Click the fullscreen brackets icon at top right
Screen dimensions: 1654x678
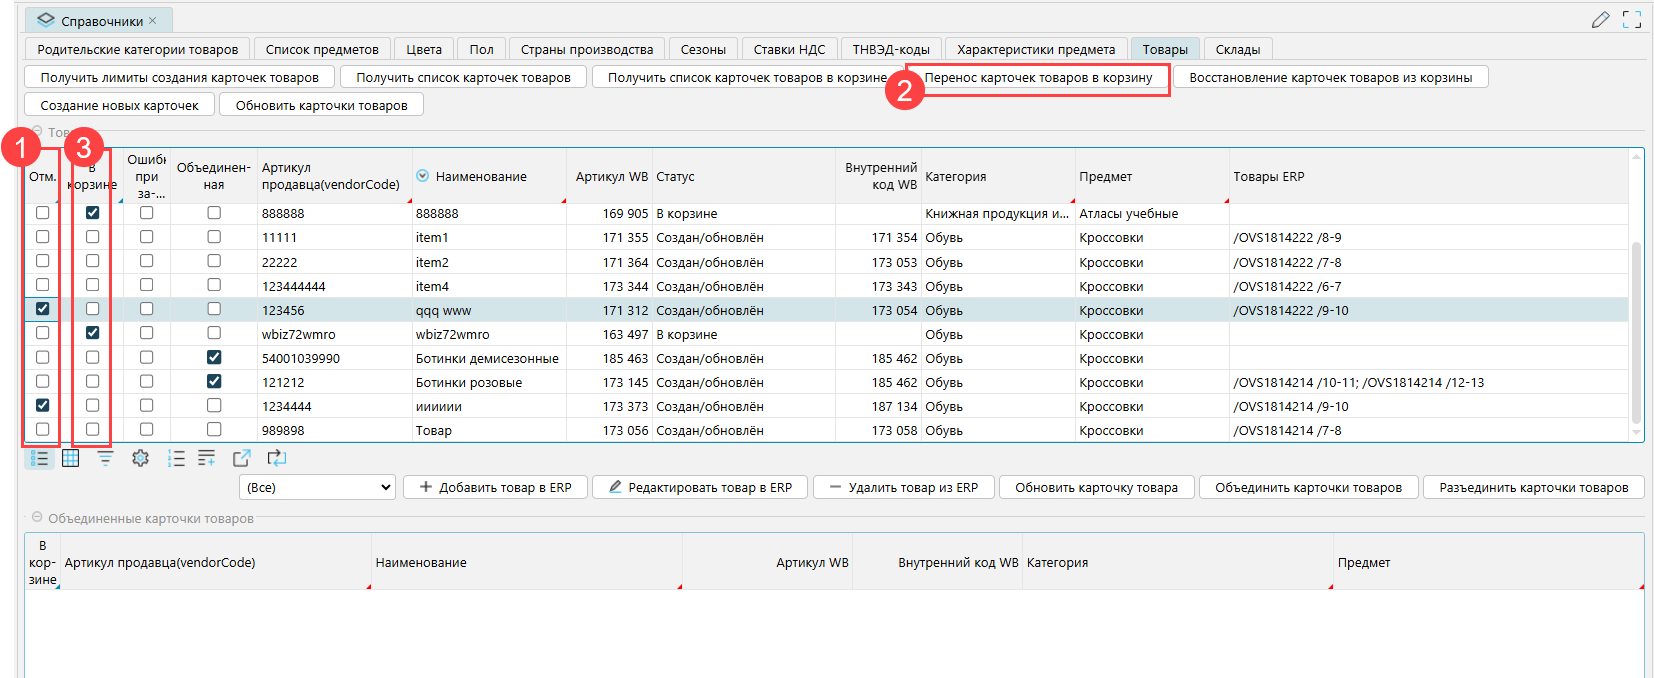[1632, 19]
